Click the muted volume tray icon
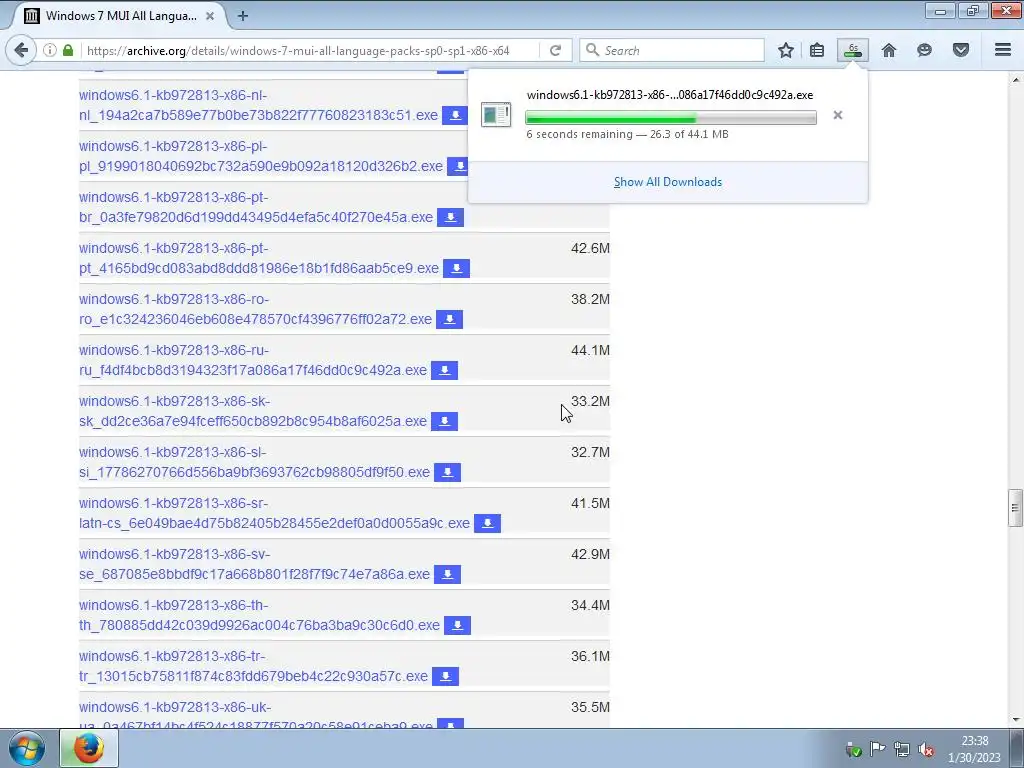Viewport: 1024px width, 768px height. click(x=925, y=750)
